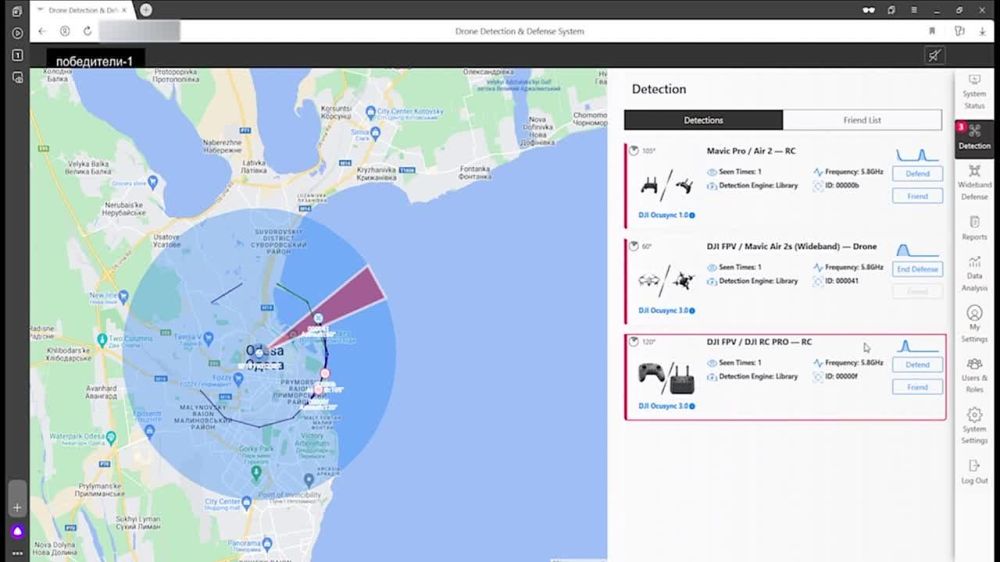The width and height of the screenshot is (1000, 562).
Task: Open System Settings gear
Action: (974, 421)
